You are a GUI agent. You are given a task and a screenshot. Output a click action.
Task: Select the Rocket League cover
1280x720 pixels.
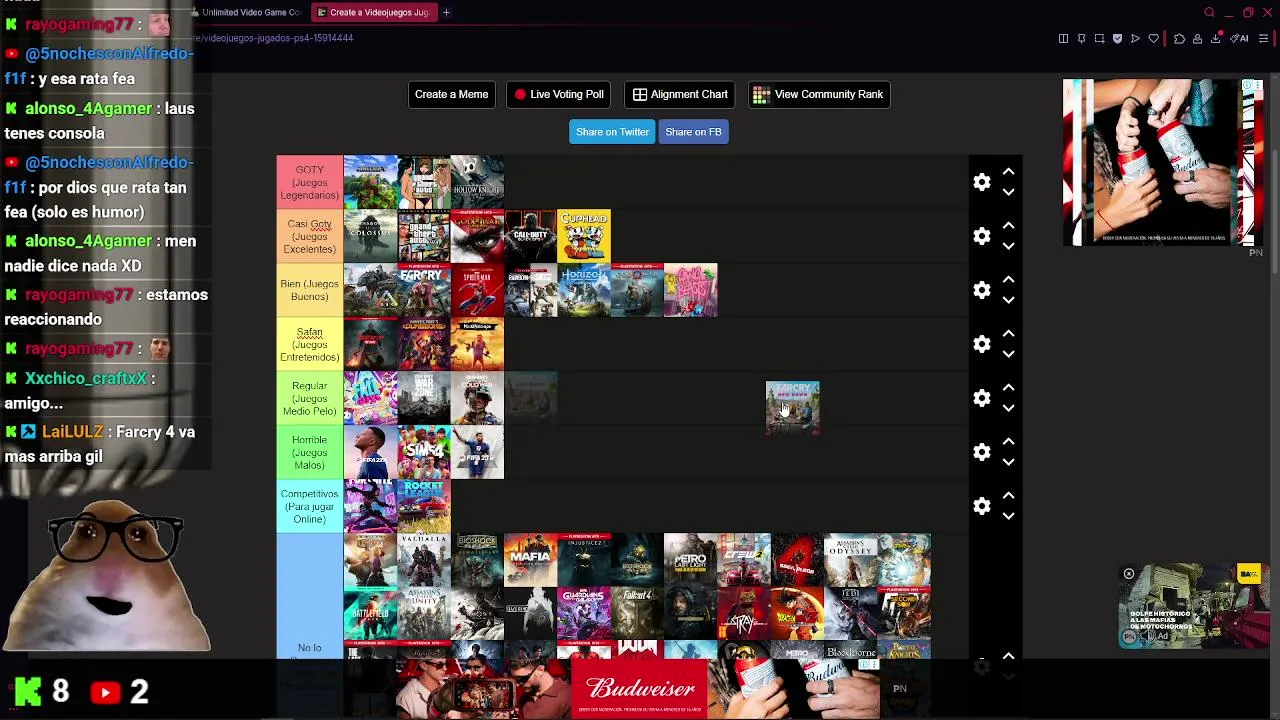point(424,506)
